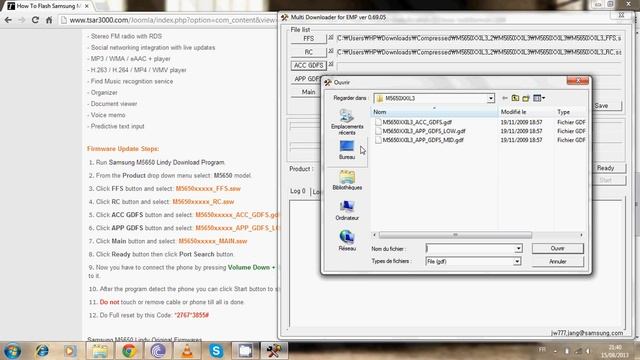640x360 pixels.
Task: Open Skype from the taskbar
Action: click(216, 351)
